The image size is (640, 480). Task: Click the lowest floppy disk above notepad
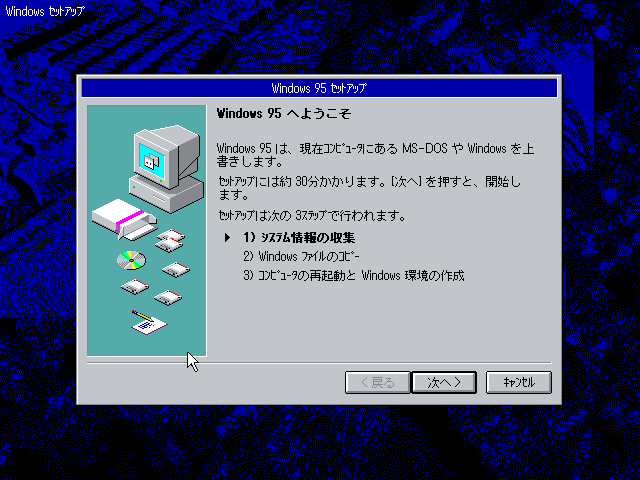point(168,297)
